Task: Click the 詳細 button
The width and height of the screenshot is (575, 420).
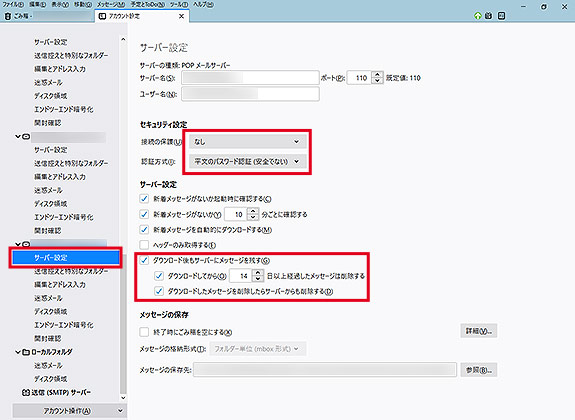Action: (x=479, y=331)
